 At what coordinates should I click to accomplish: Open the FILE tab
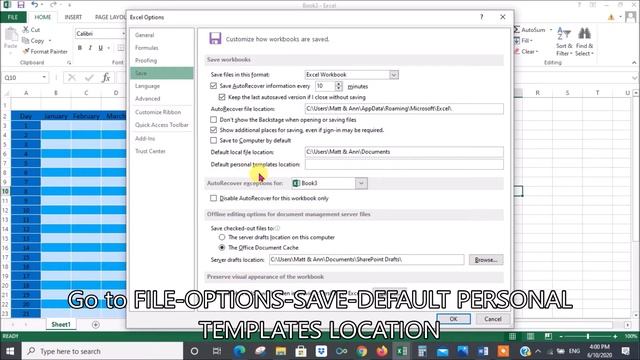pyautogui.click(x=13, y=17)
